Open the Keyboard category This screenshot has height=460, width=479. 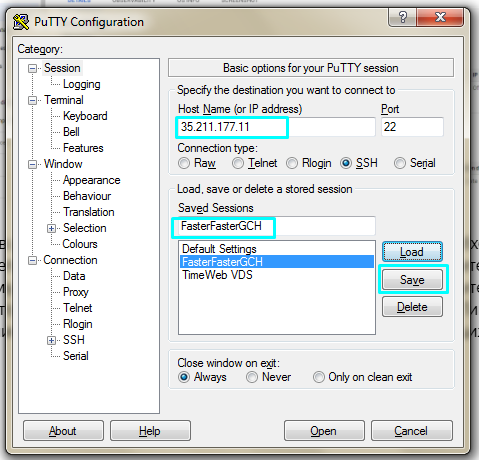85,116
